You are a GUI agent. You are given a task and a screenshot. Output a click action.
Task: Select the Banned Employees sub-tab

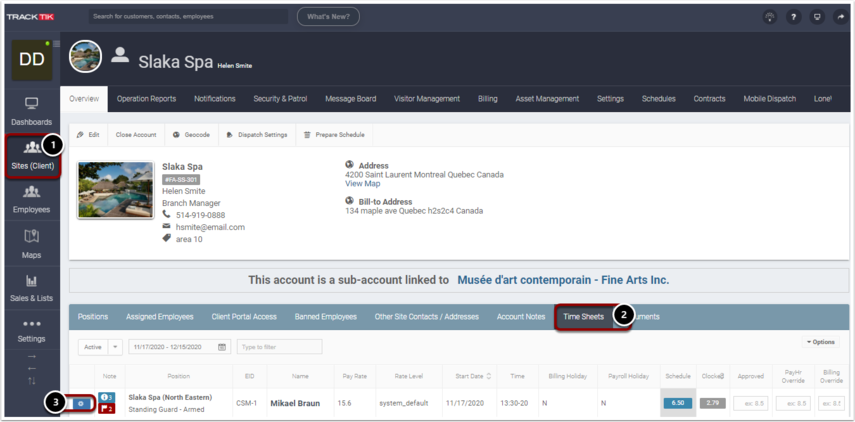pos(326,317)
